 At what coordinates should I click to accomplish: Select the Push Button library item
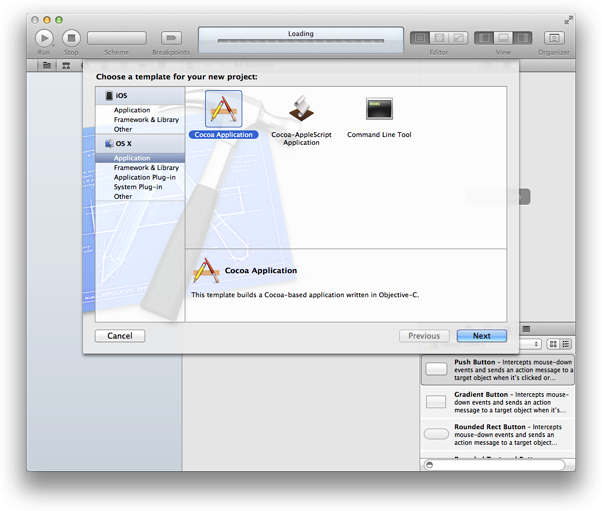(498, 370)
